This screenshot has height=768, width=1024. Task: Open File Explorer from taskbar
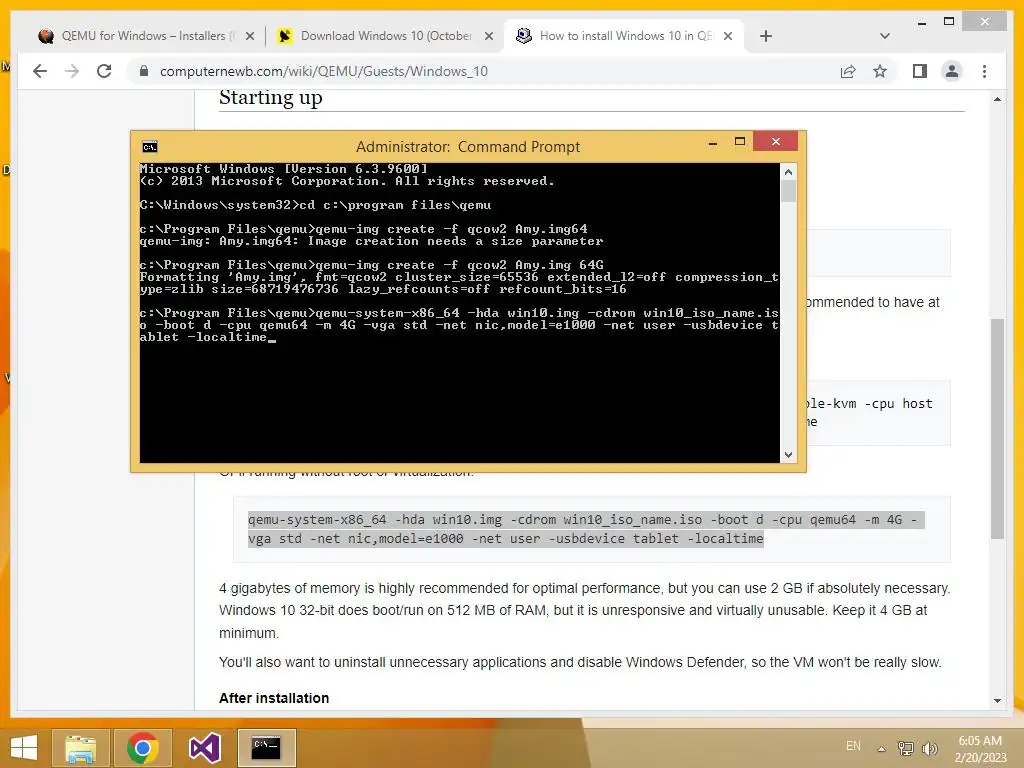[x=80, y=748]
